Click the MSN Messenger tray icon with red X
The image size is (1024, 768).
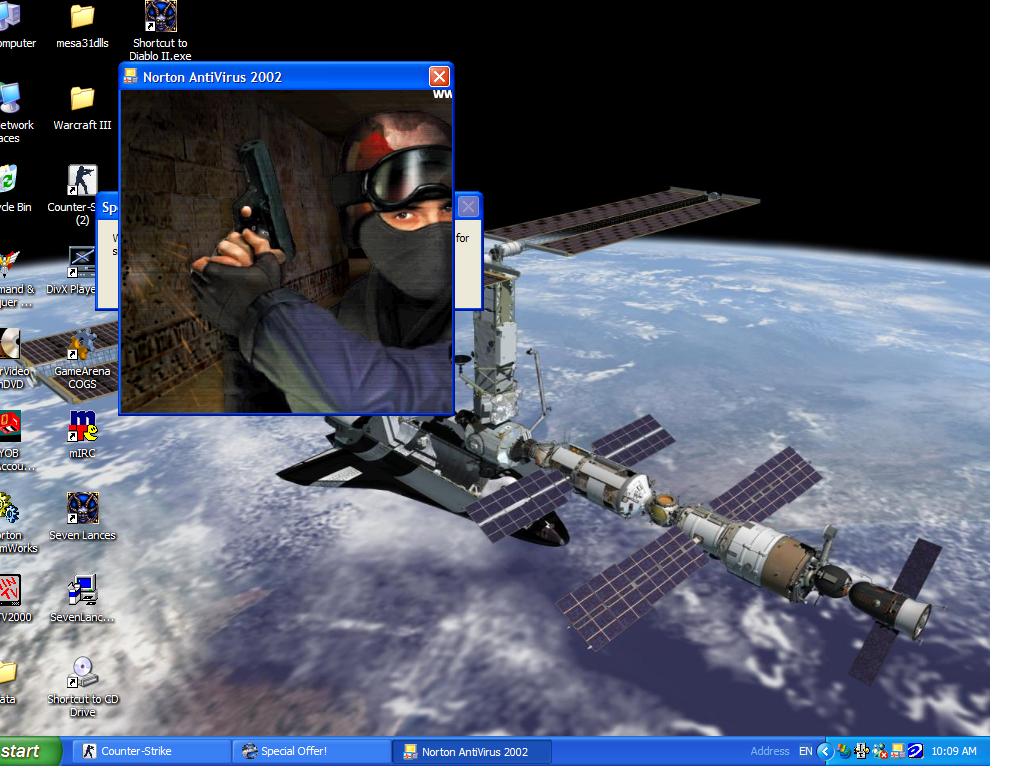[x=880, y=752]
